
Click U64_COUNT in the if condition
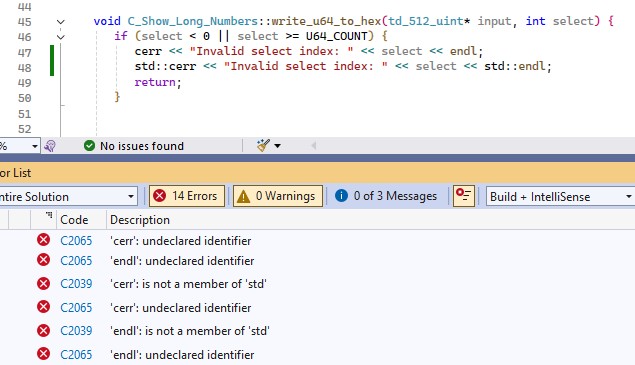click(x=336, y=36)
